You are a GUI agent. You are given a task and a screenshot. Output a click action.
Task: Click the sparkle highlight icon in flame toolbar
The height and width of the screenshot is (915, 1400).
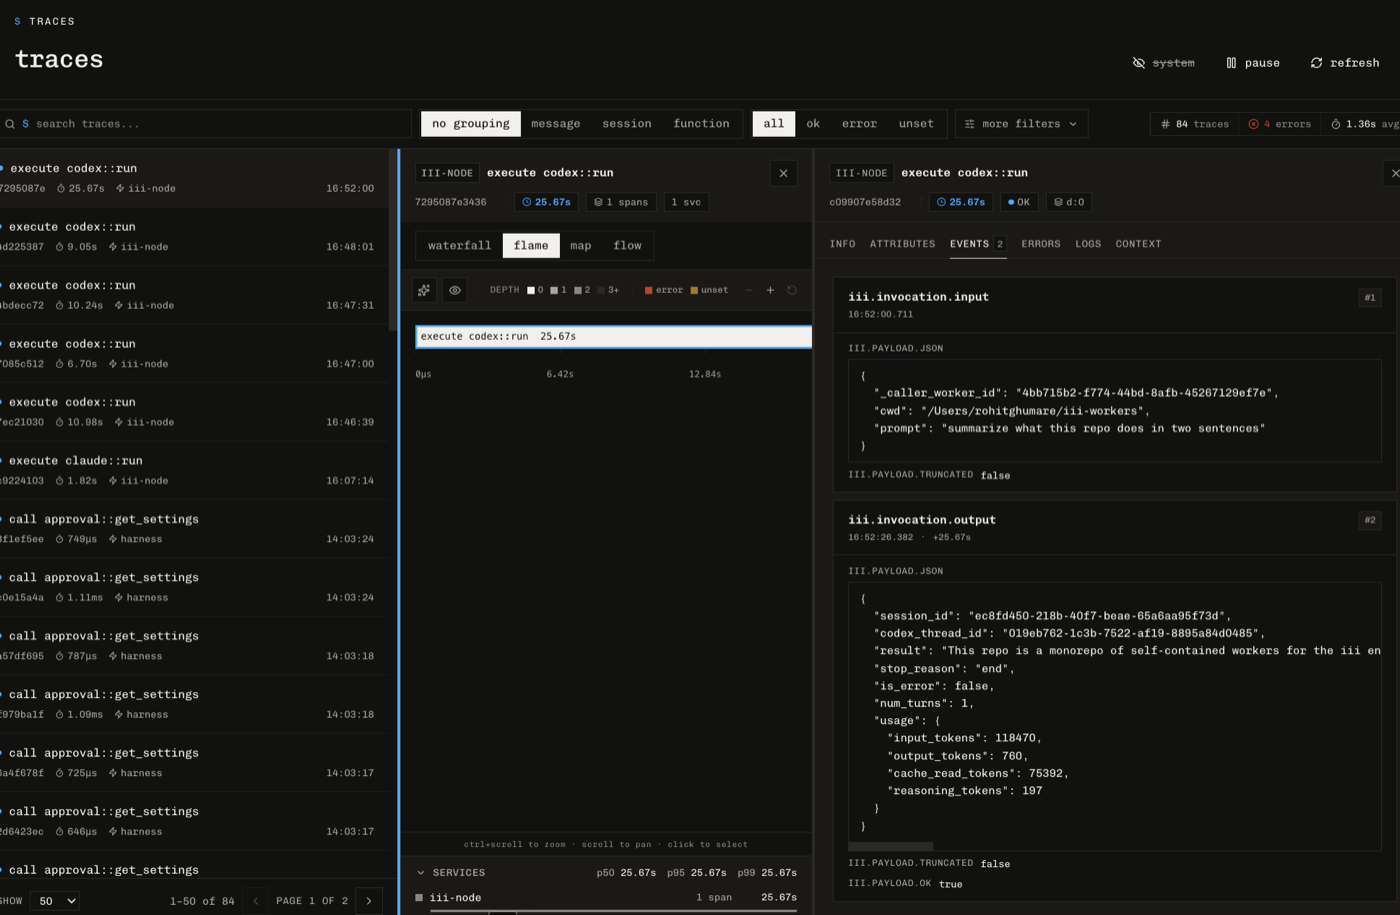pos(424,290)
